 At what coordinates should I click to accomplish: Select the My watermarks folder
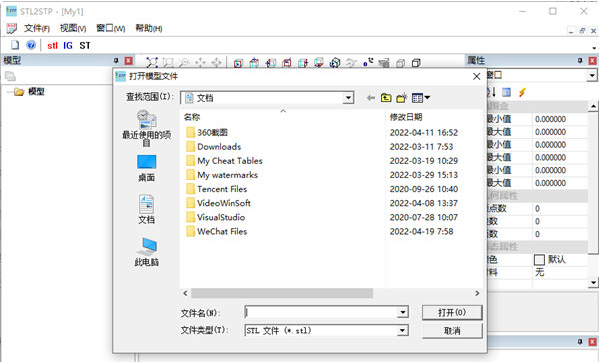point(222,175)
